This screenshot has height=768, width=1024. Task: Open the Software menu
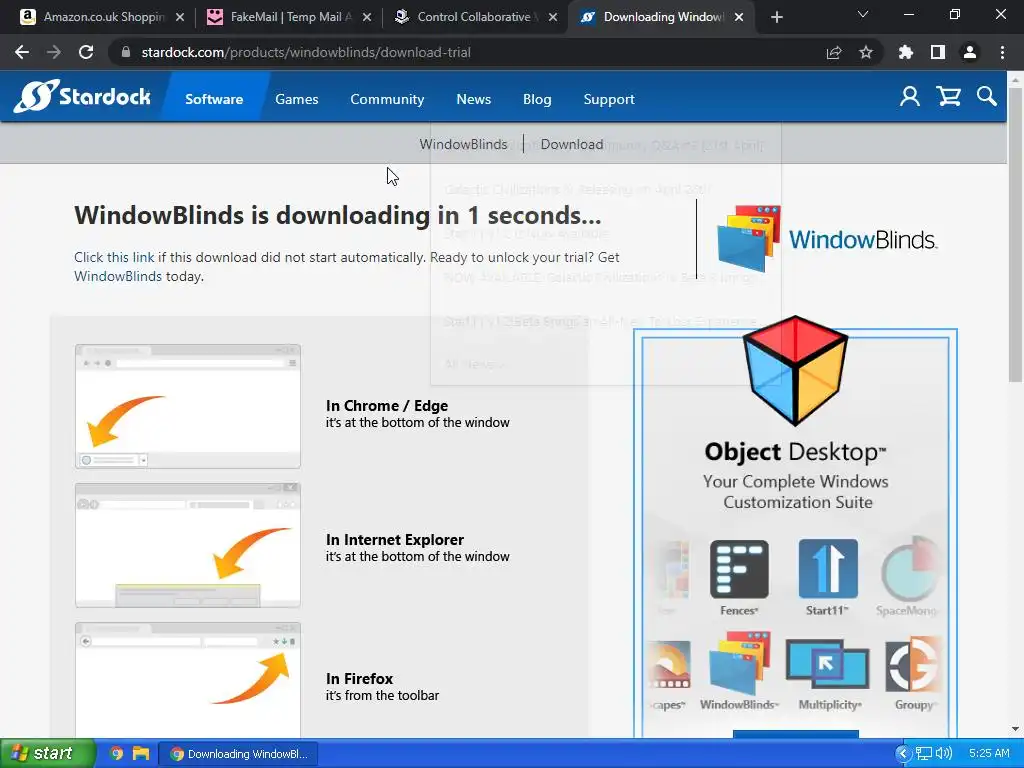tap(214, 99)
